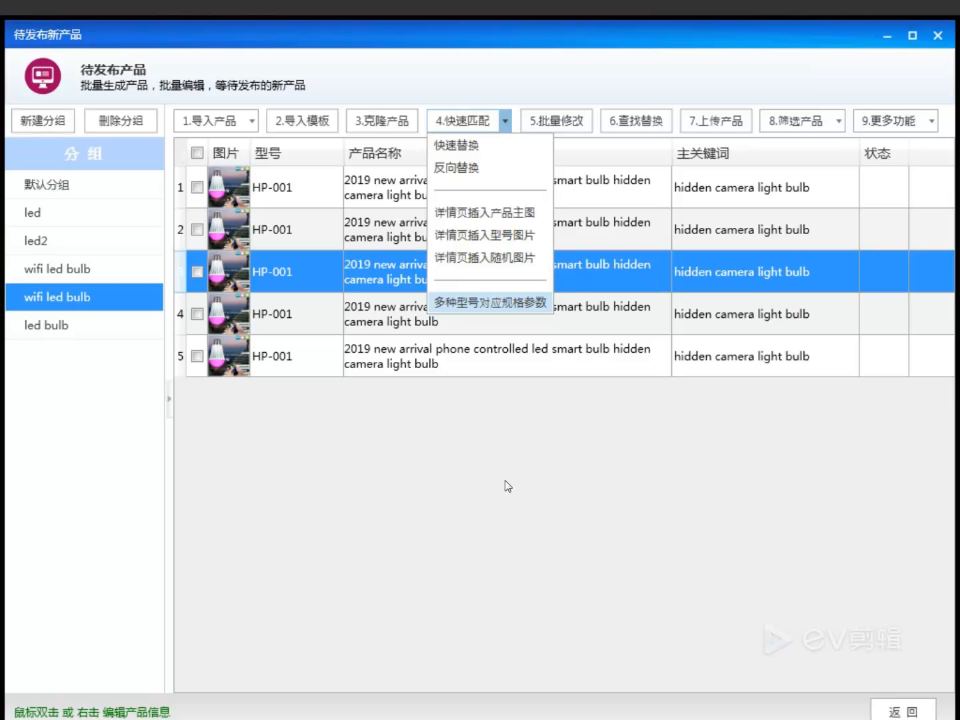This screenshot has height=720, width=960.
Task: Select the led group
Action: click(84, 212)
